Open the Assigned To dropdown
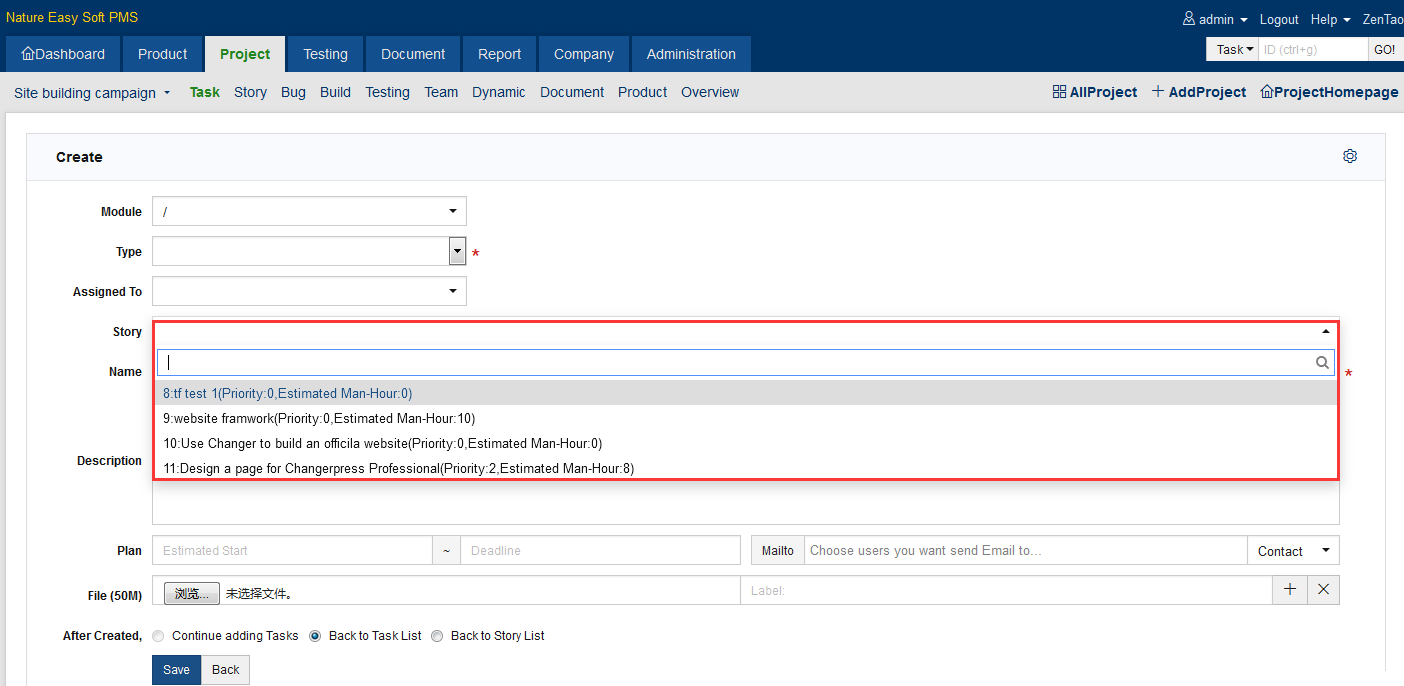Image resolution: width=1404 pixels, height=686 pixels. [309, 291]
